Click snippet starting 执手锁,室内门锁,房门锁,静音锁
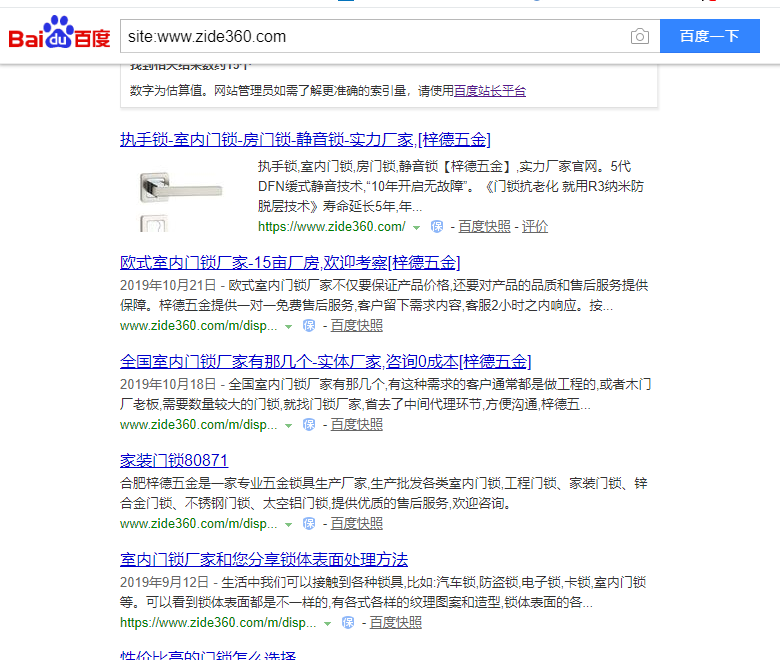The image size is (780, 660). [x=451, y=187]
